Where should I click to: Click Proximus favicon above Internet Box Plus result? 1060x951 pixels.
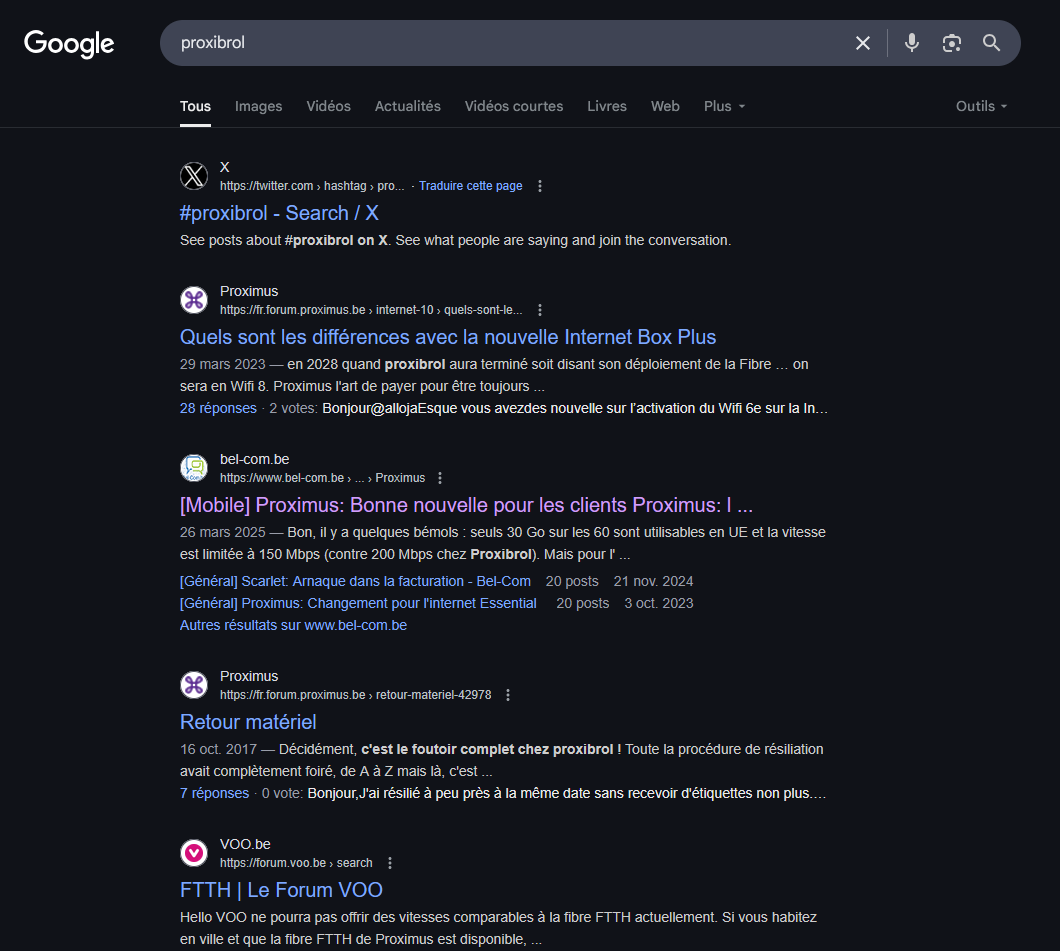[x=194, y=300]
